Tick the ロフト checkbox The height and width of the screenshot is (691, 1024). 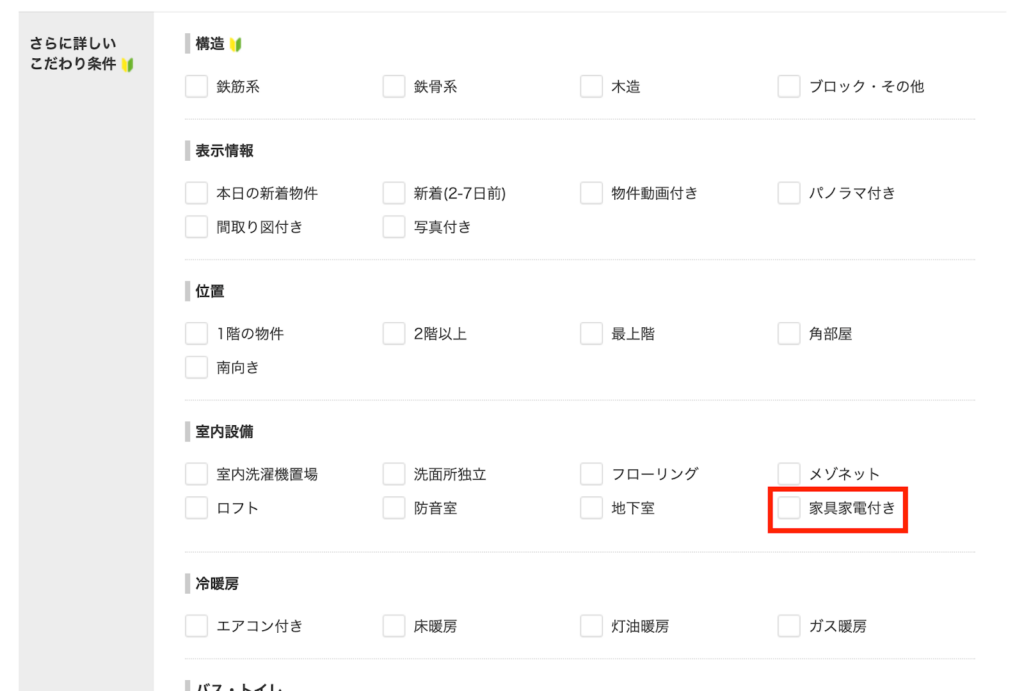[x=196, y=508]
